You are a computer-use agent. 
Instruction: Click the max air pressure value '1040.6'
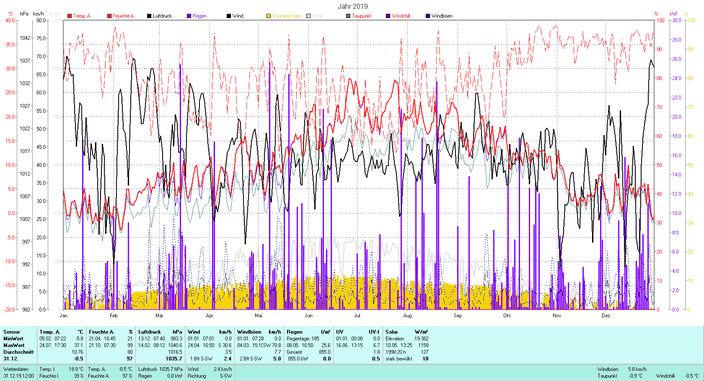176,346
